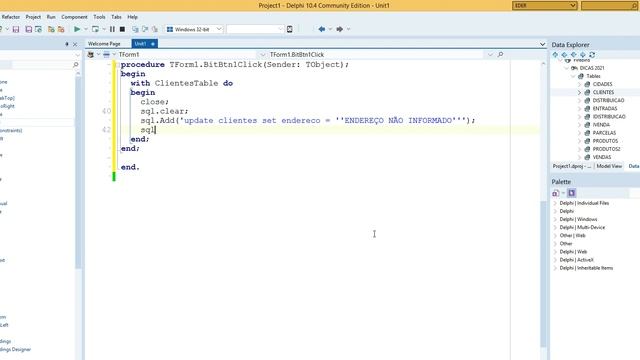Open the editor tabs list chevron
This screenshot has height=360, width=640.
[x=542, y=44]
